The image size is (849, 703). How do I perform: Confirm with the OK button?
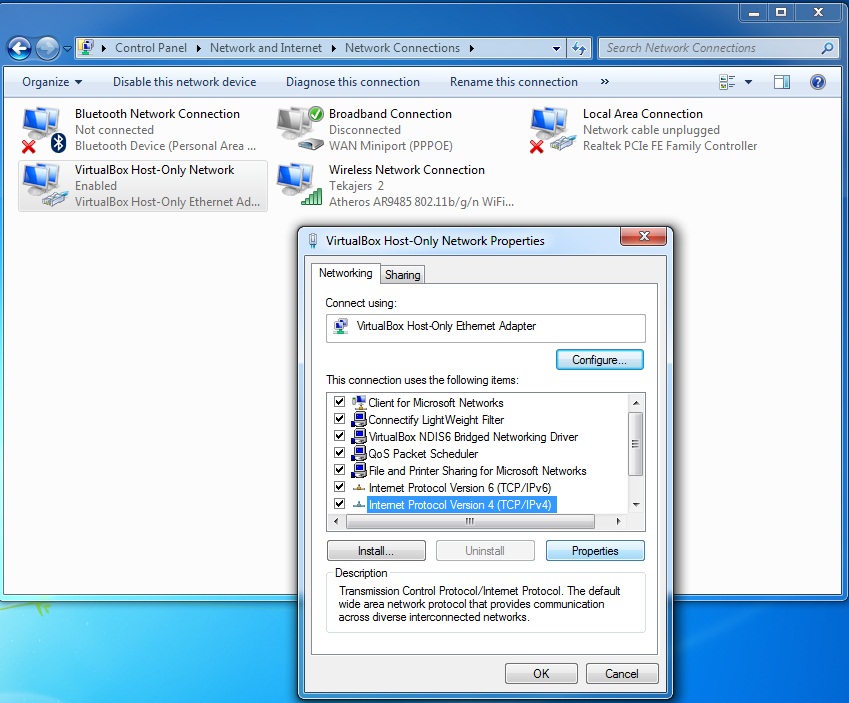pos(541,674)
